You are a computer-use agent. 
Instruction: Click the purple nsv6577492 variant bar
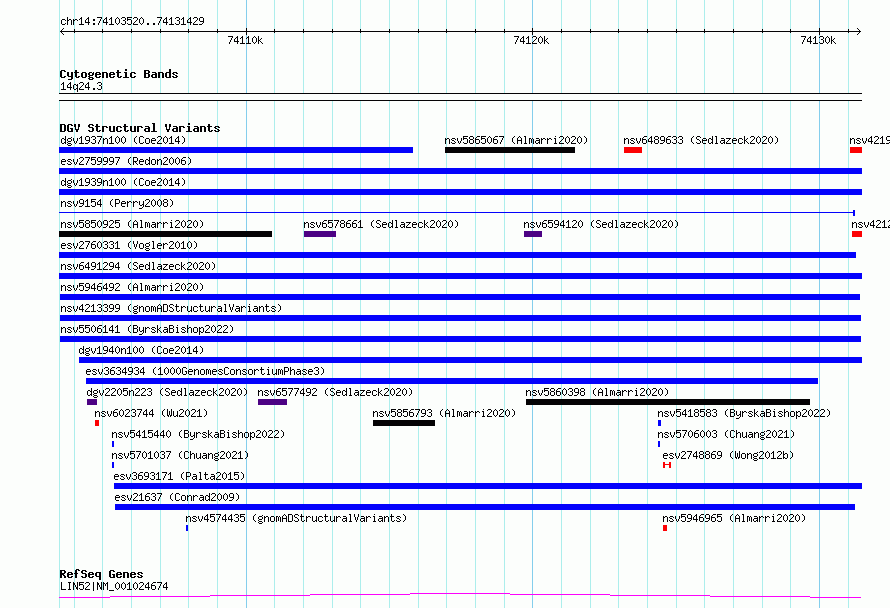(272, 402)
